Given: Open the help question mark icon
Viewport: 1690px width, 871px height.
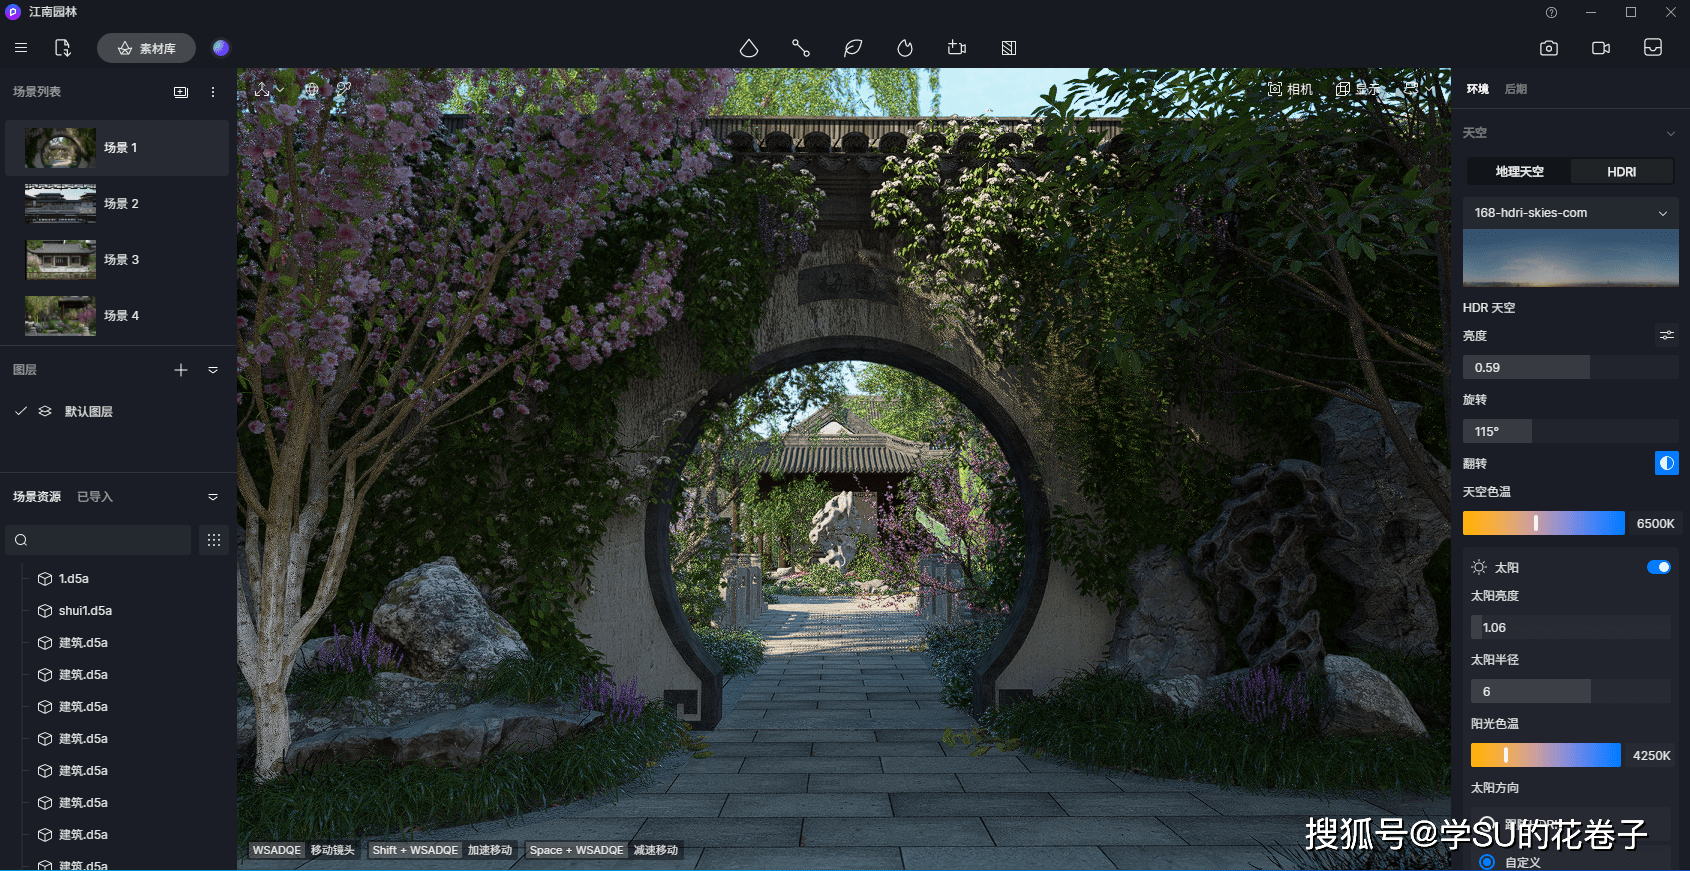Looking at the screenshot, I should 1551,12.
